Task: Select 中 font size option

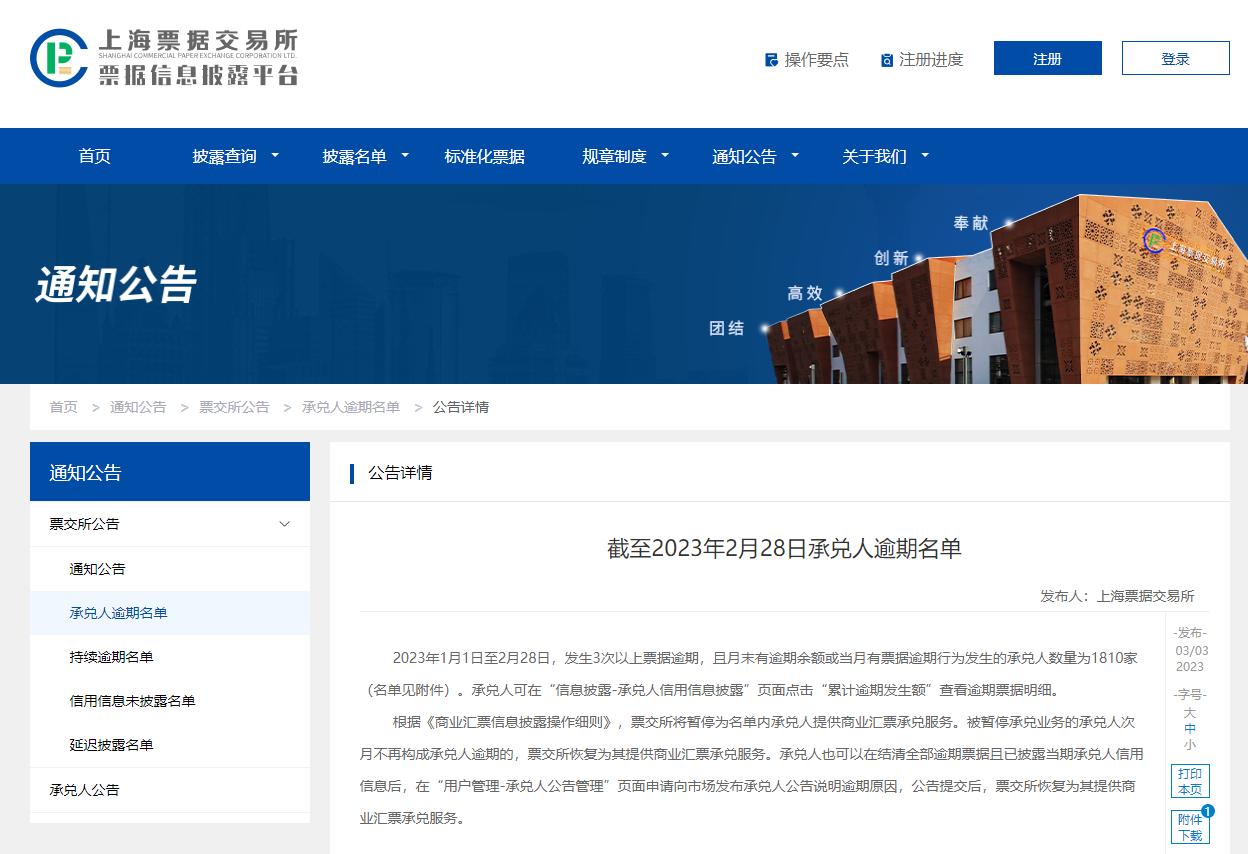Action: coord(1188,731)
